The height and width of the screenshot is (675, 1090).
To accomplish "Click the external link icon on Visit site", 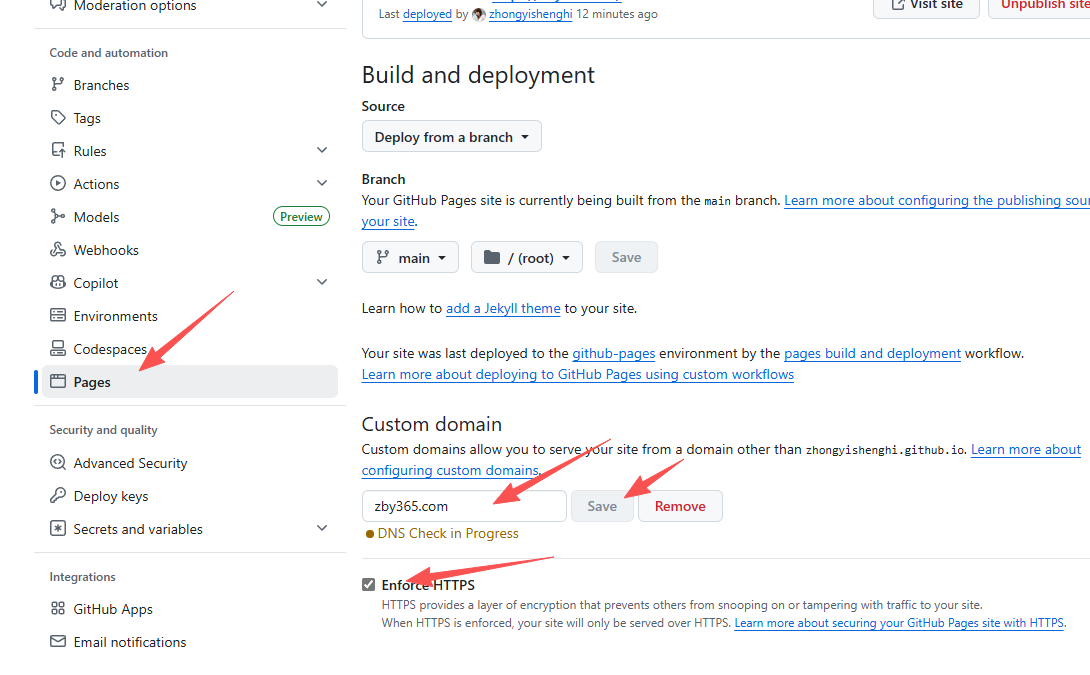I will (x=898, y=5).
